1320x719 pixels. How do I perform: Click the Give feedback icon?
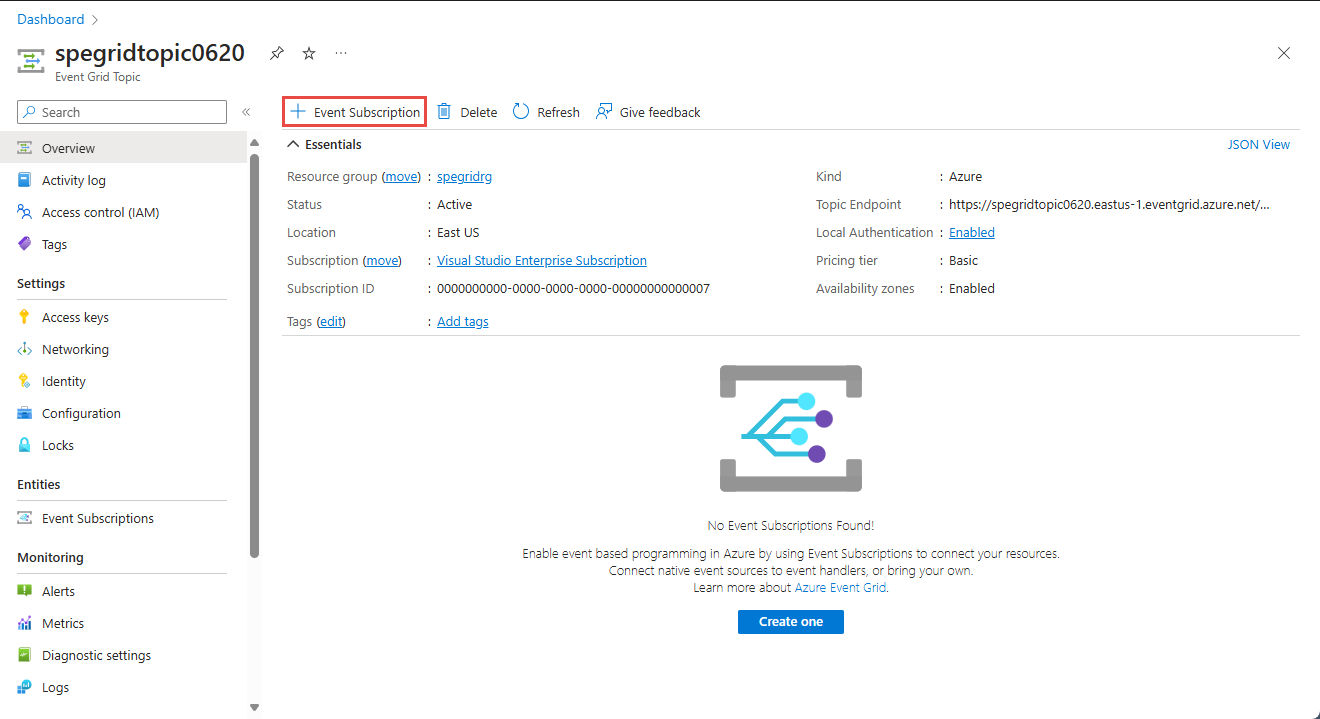(x=603, y=112)
